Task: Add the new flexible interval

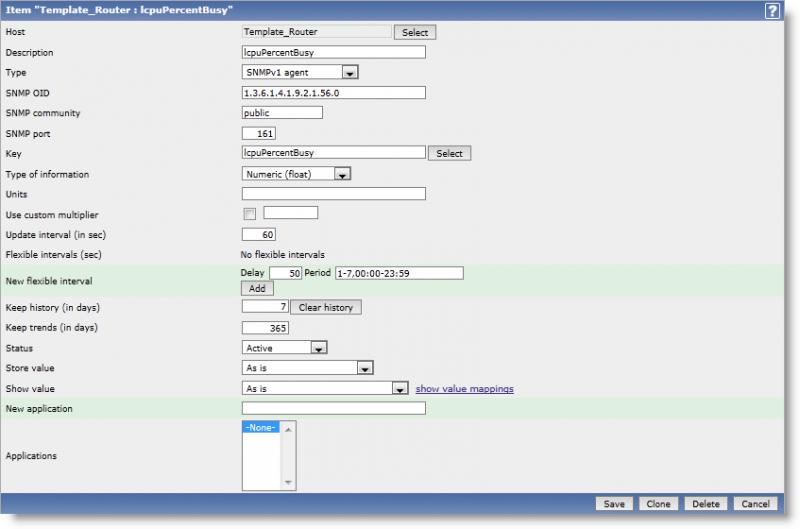Action: coord(257,288)
